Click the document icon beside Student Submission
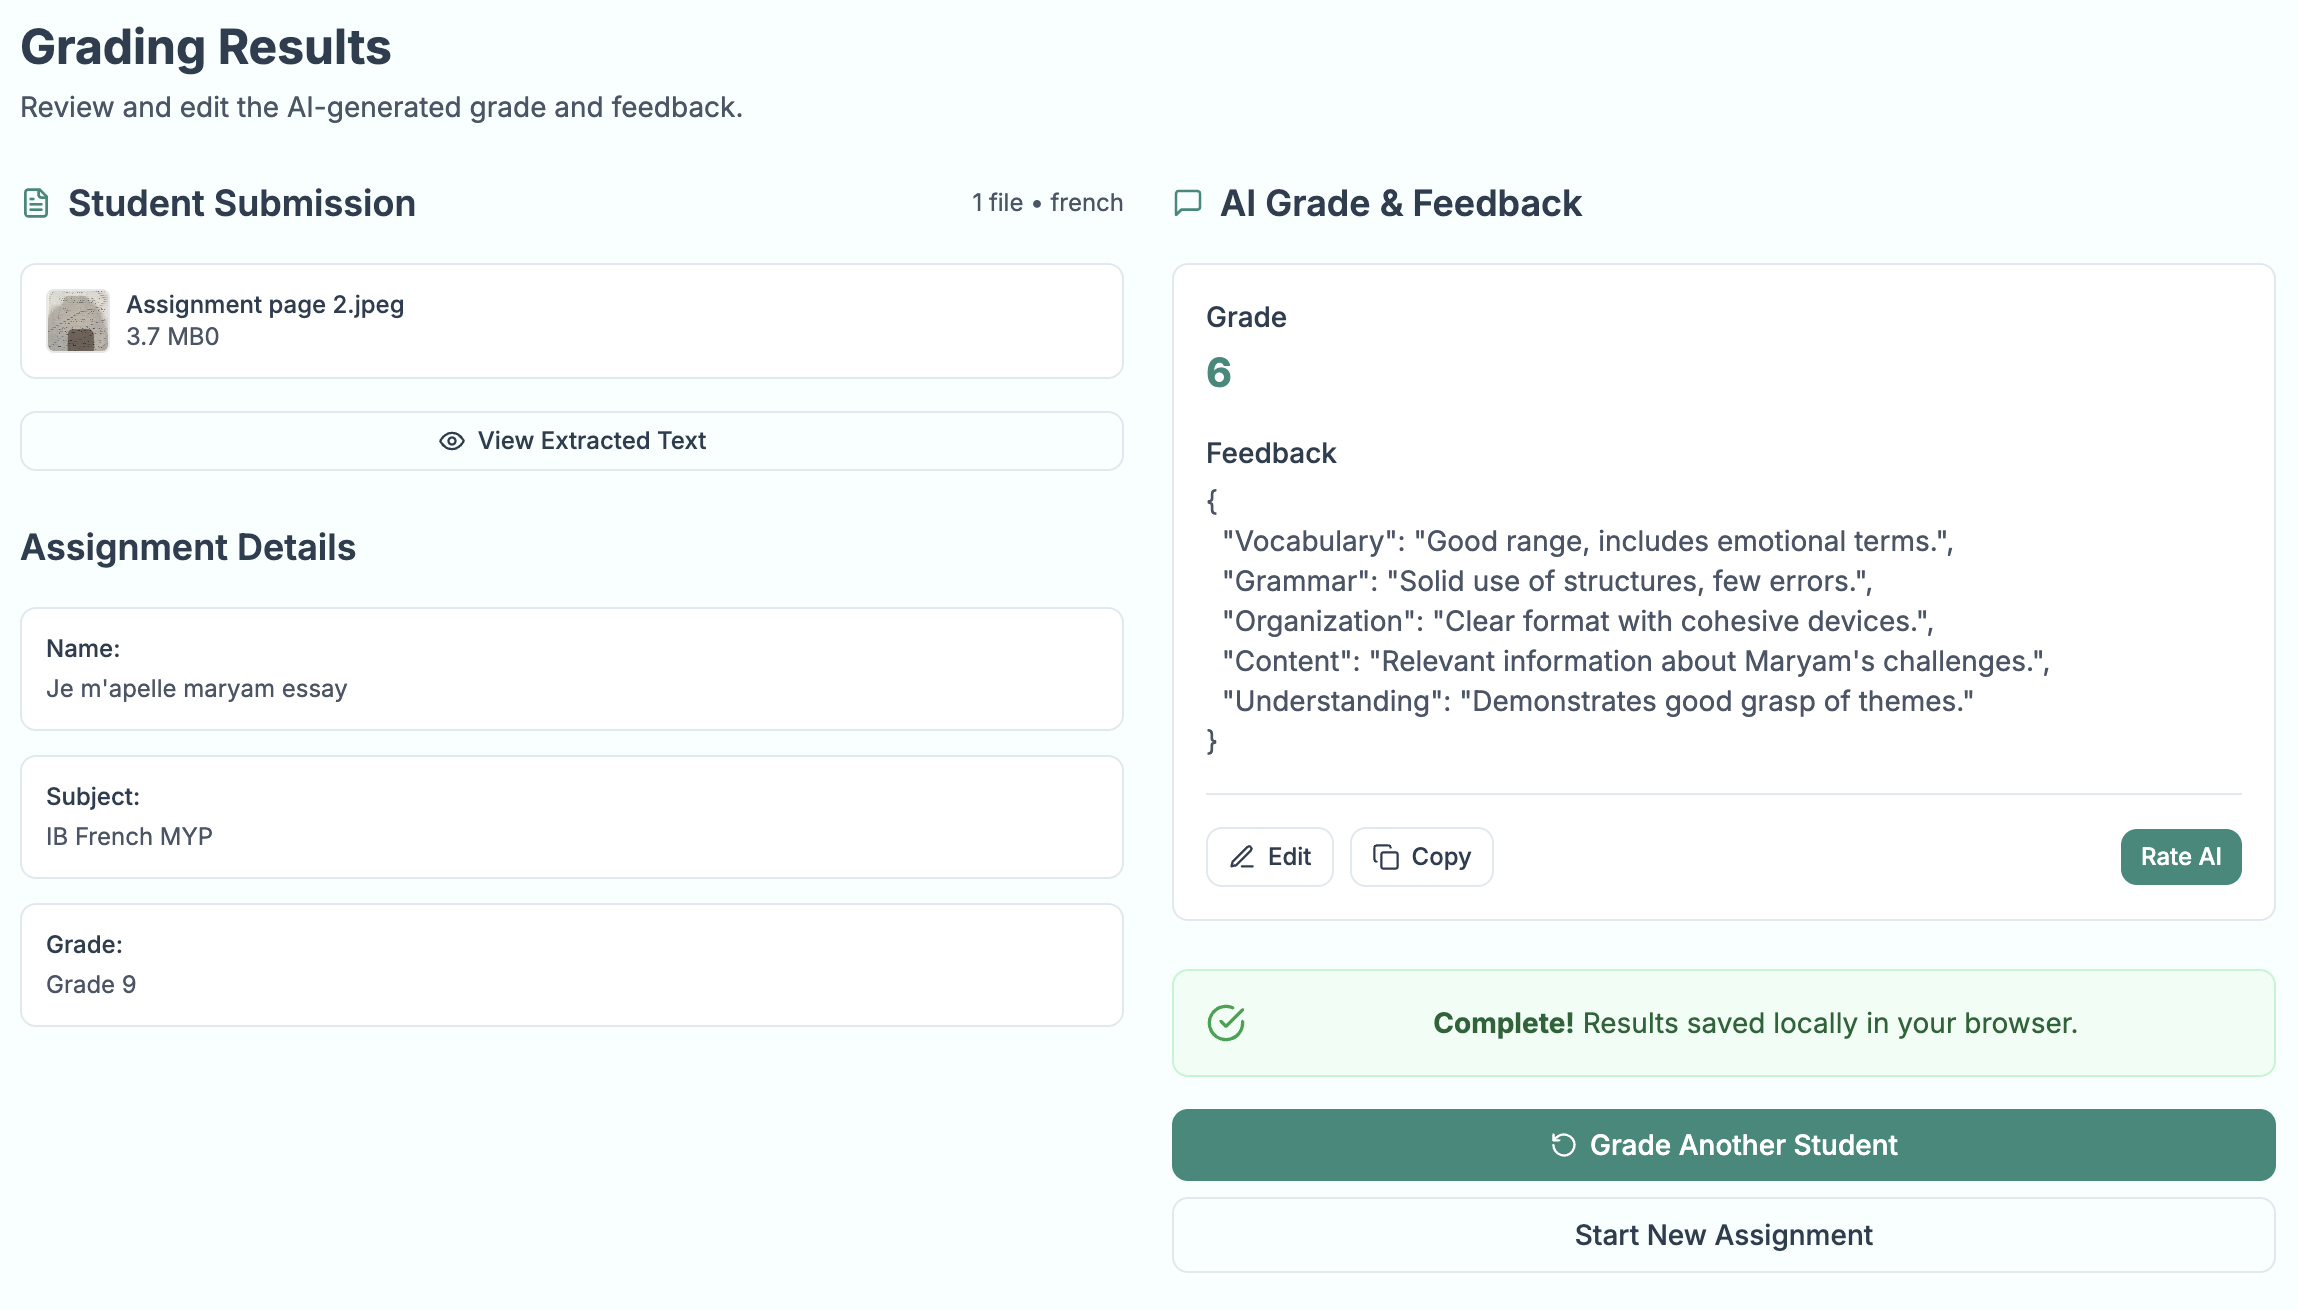 [x=36, y=203]
